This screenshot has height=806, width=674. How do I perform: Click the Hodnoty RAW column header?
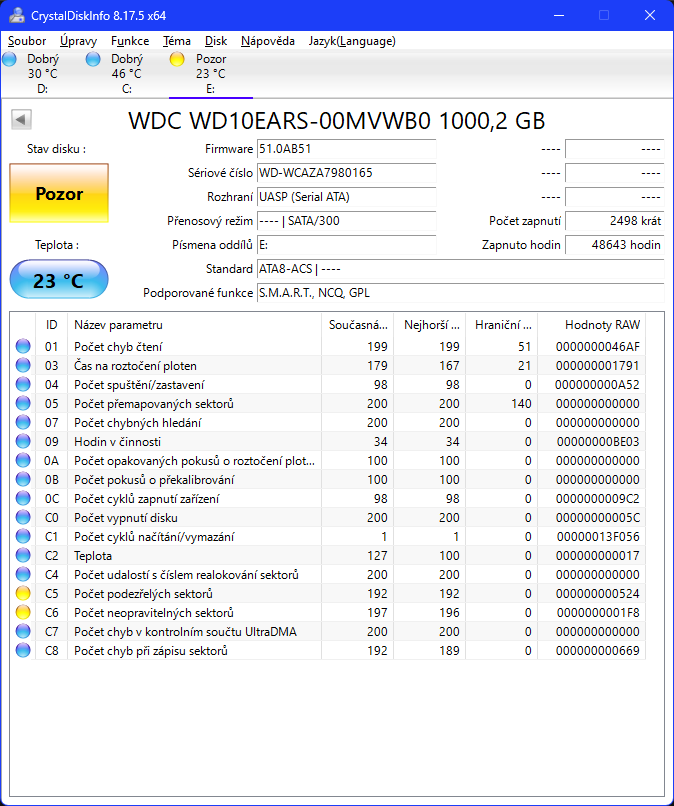click(592, 325)
